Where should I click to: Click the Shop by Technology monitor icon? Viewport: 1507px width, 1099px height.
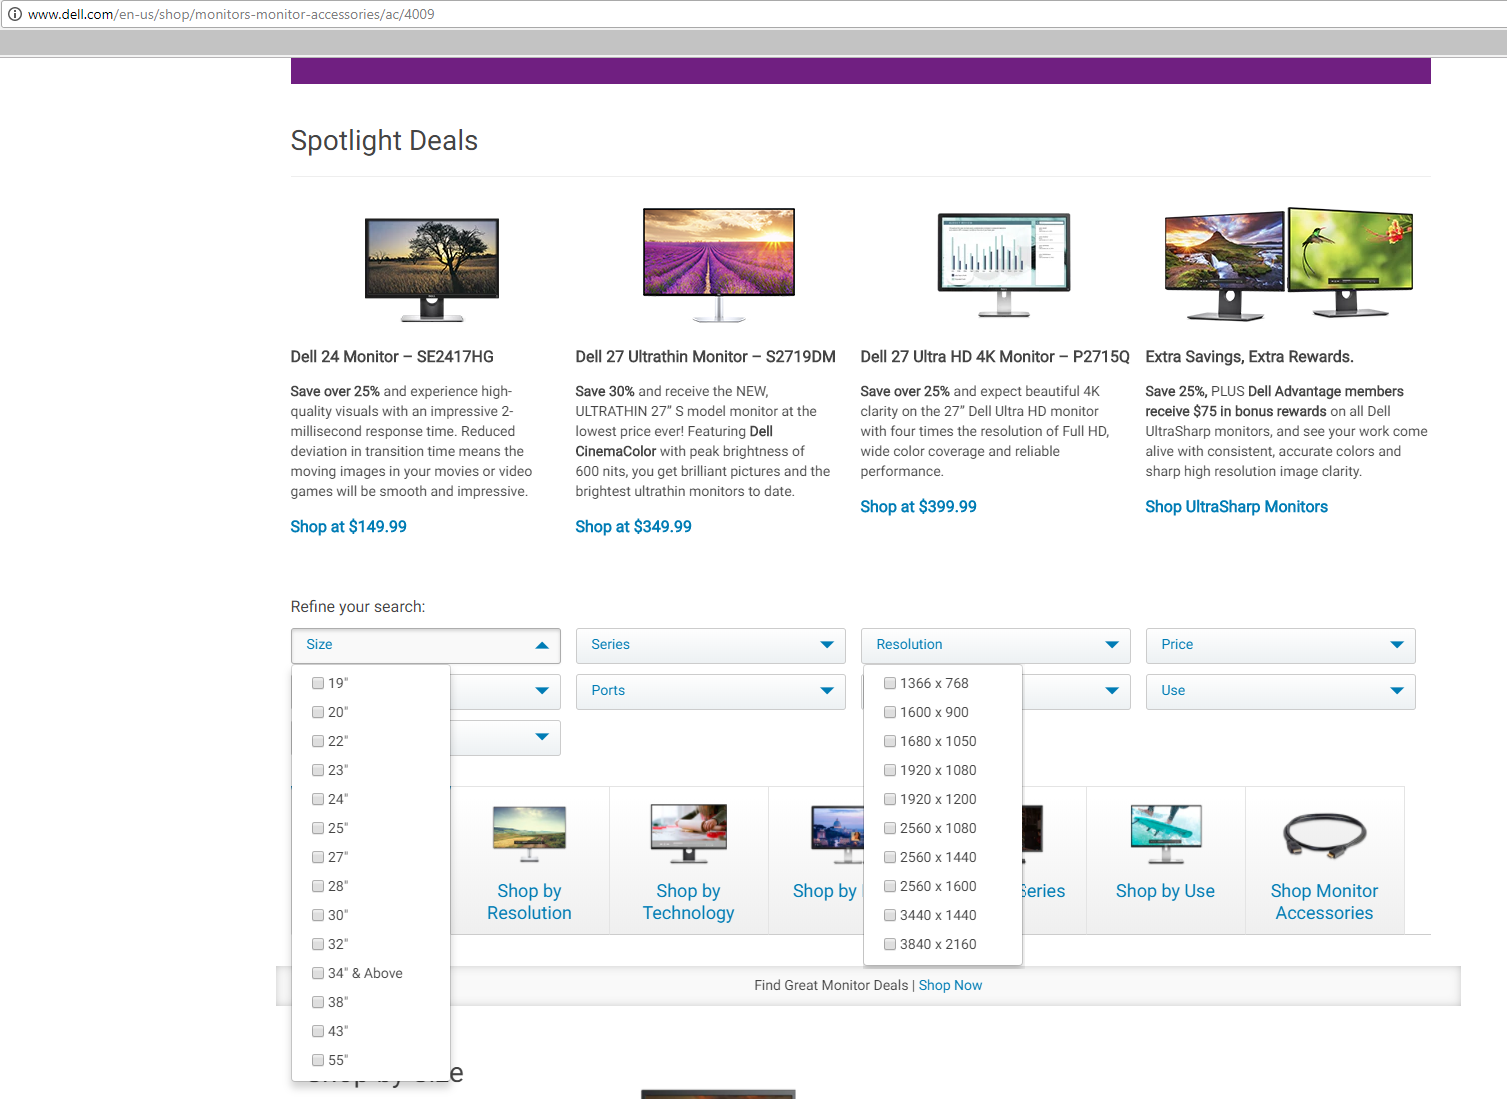[688, 832]
